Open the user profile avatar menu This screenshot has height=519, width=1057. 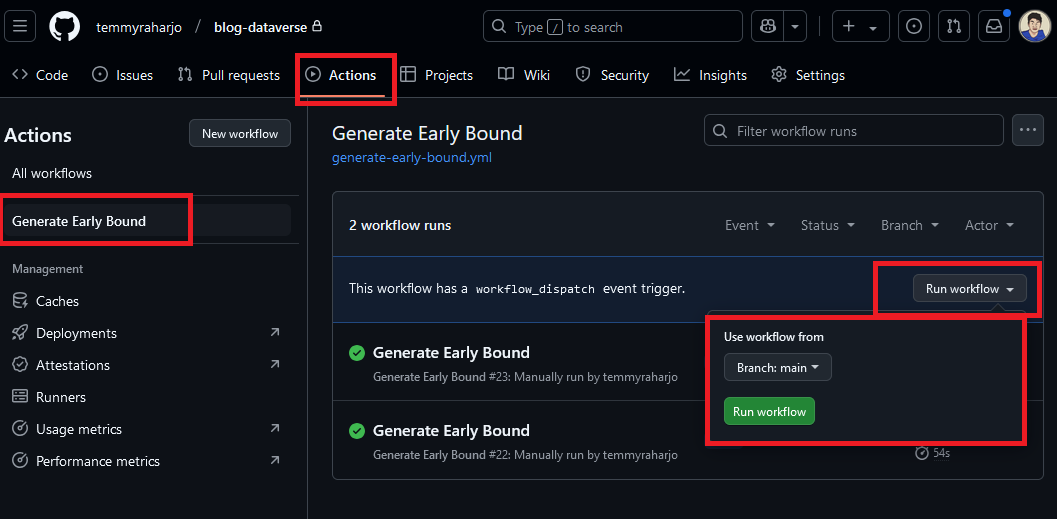click(1035, 26)
